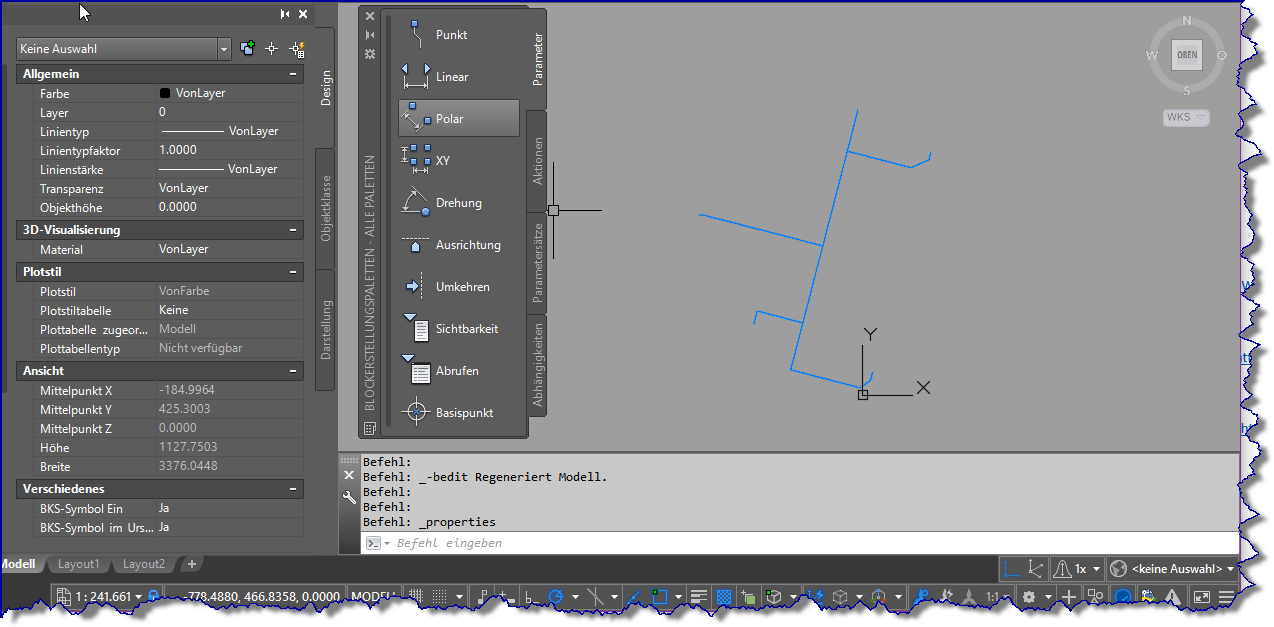Open the Keine Auswahl selection dropdown

[x=225, y=48]
